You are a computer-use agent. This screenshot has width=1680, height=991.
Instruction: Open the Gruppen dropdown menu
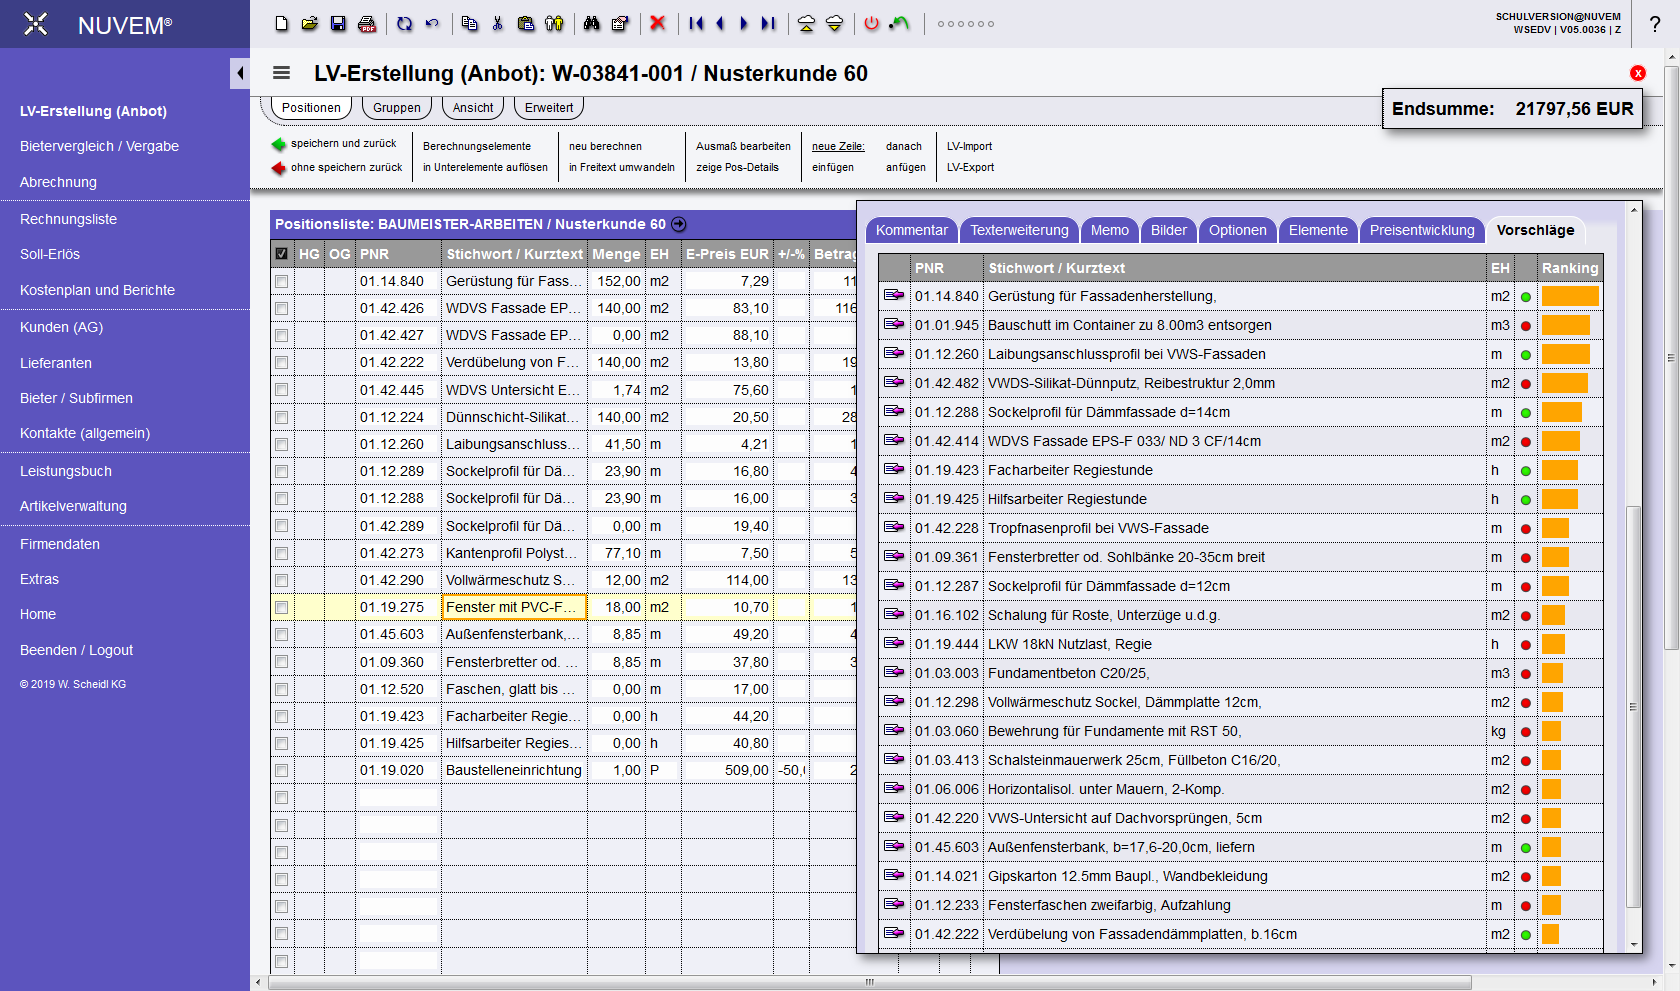click(397, 107)
